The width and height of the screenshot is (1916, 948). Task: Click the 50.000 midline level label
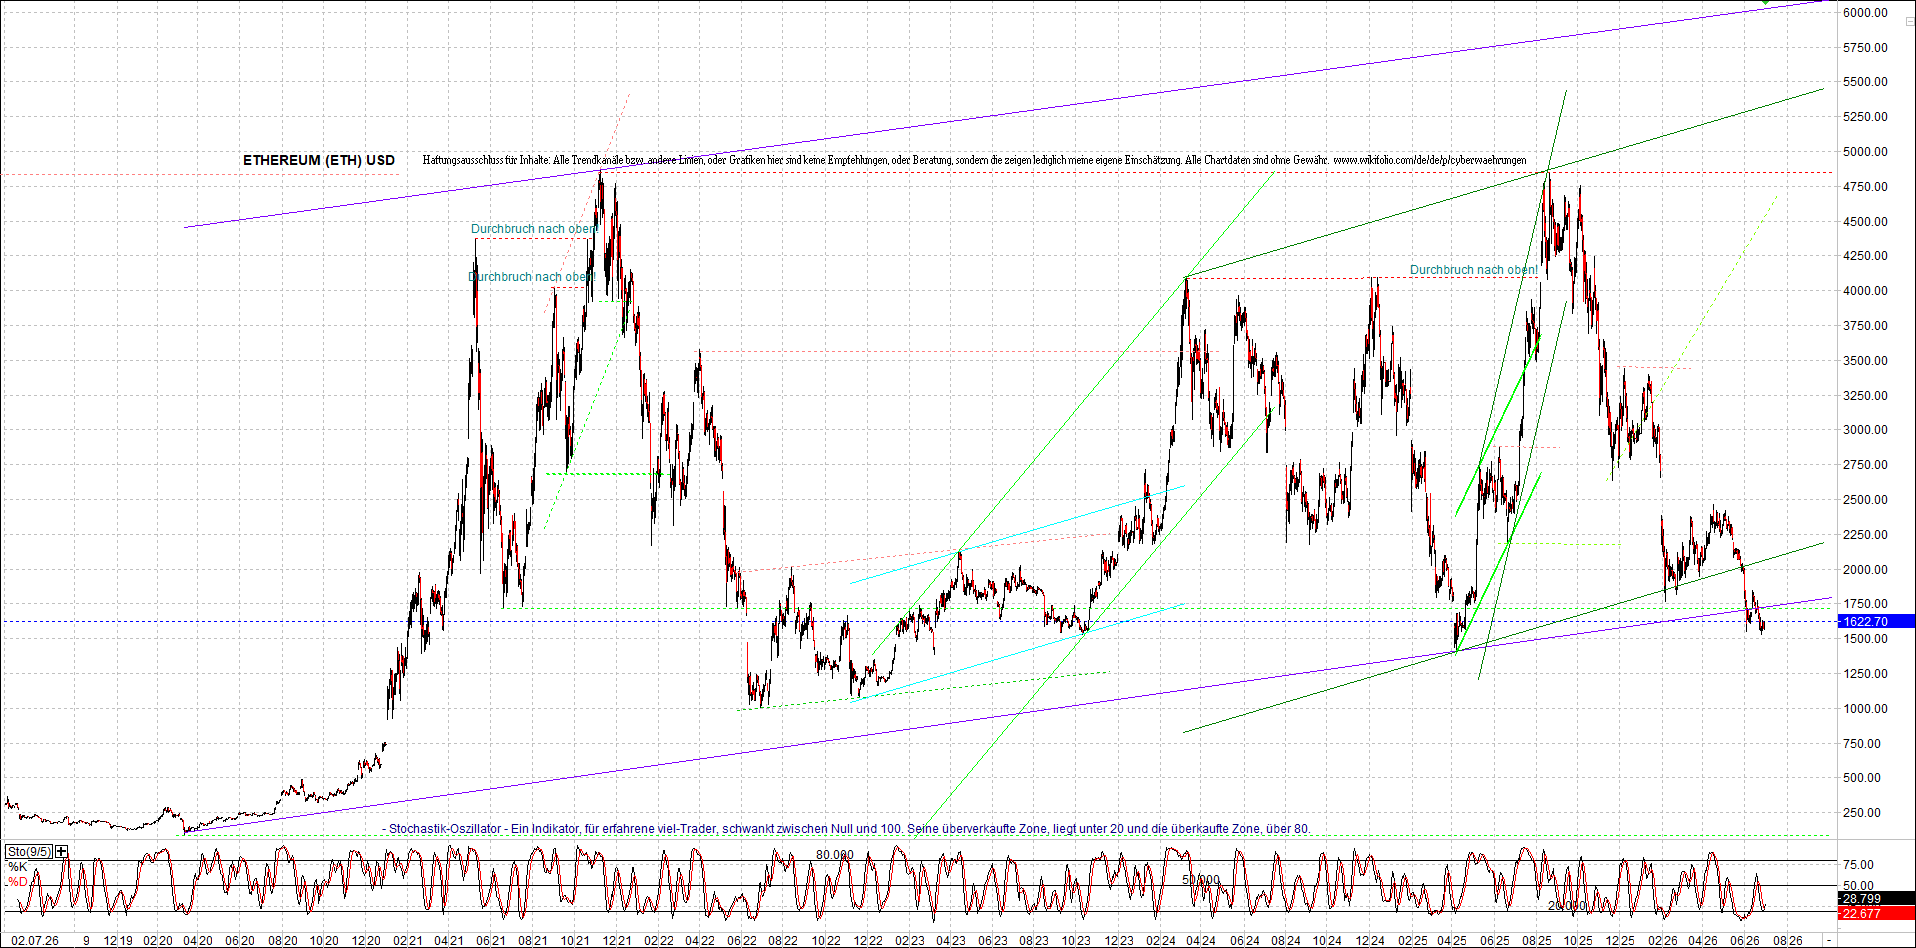[1201, 880]
